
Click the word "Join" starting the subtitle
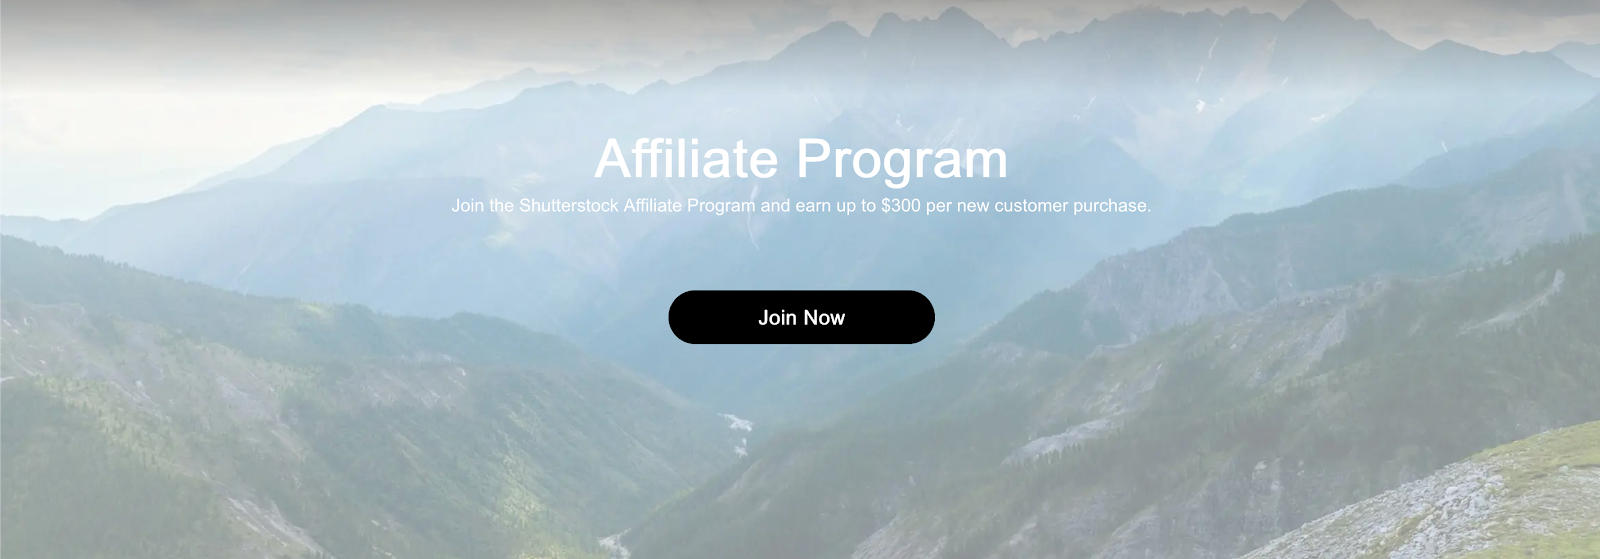pos(468,206)
